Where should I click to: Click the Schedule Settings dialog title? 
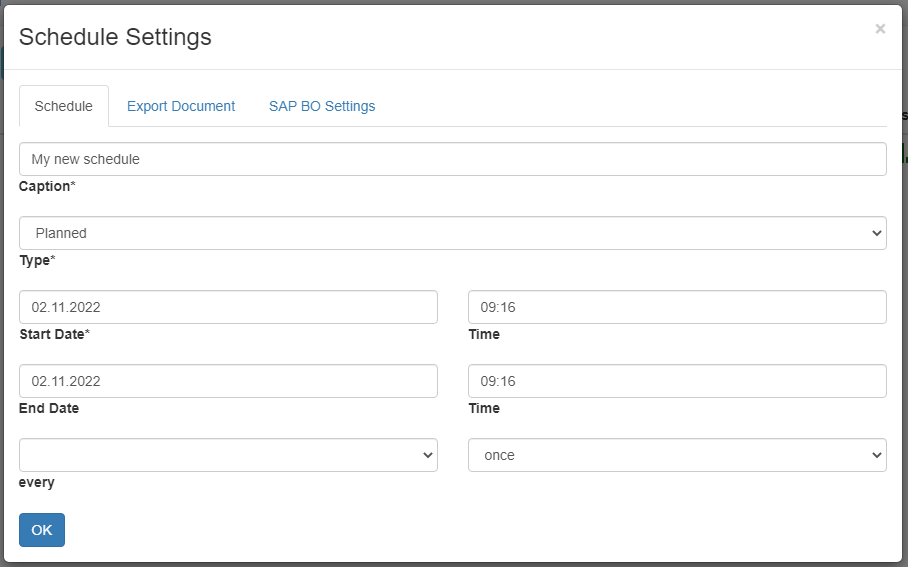tap(115, 37)
